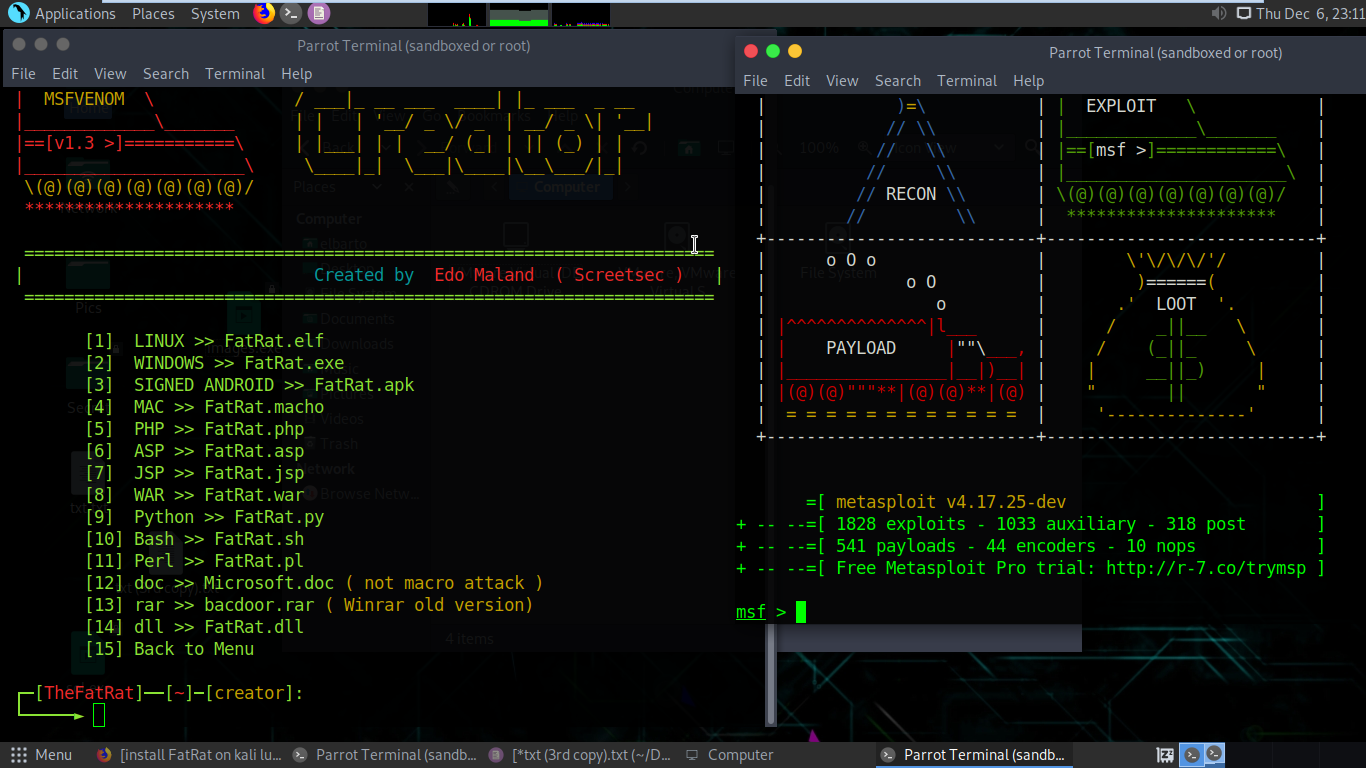1366x768 pixels.
Task: Switch to active Parrot Terminal taskbar entry
Action: 974,755
